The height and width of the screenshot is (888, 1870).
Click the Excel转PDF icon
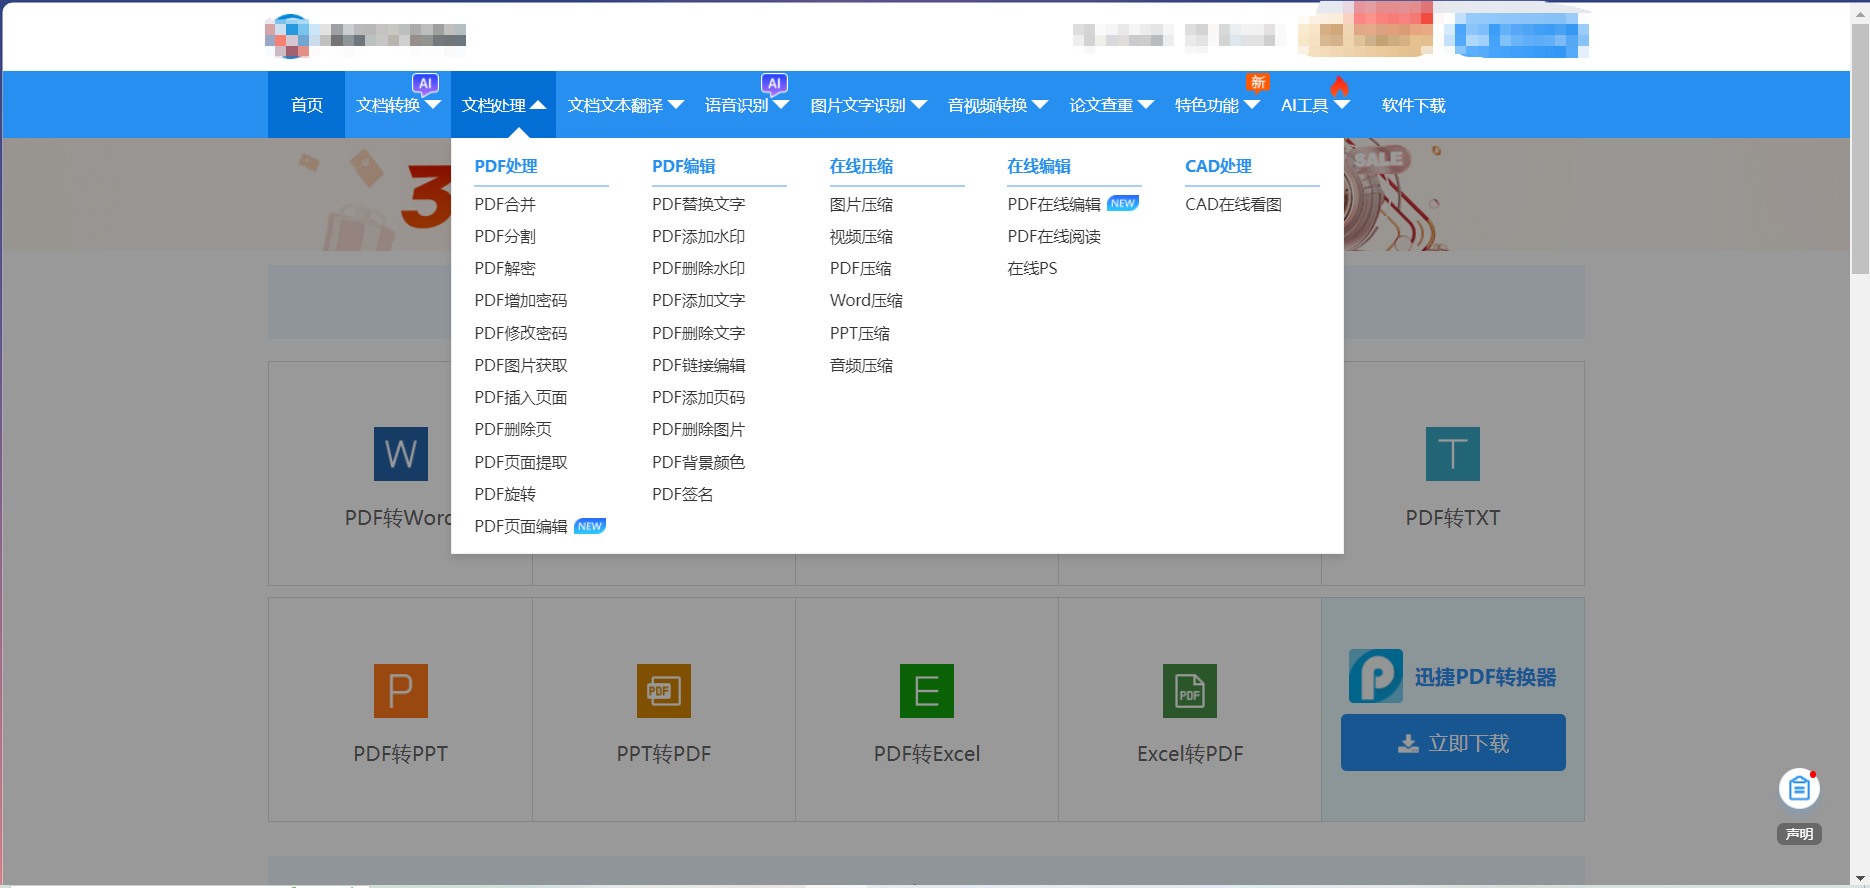(x=1189, y=691)
